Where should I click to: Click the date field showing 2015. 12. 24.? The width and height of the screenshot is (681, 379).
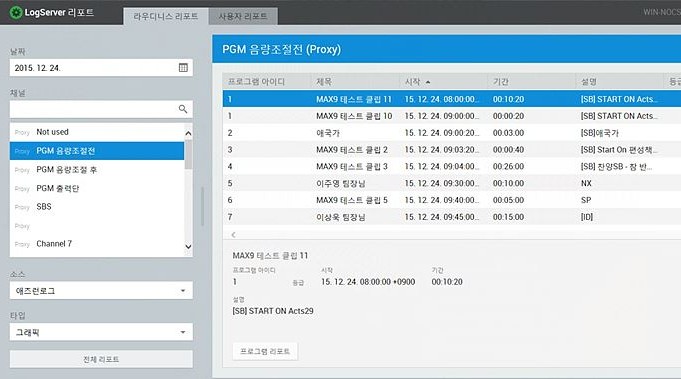[x=101, y=68]
